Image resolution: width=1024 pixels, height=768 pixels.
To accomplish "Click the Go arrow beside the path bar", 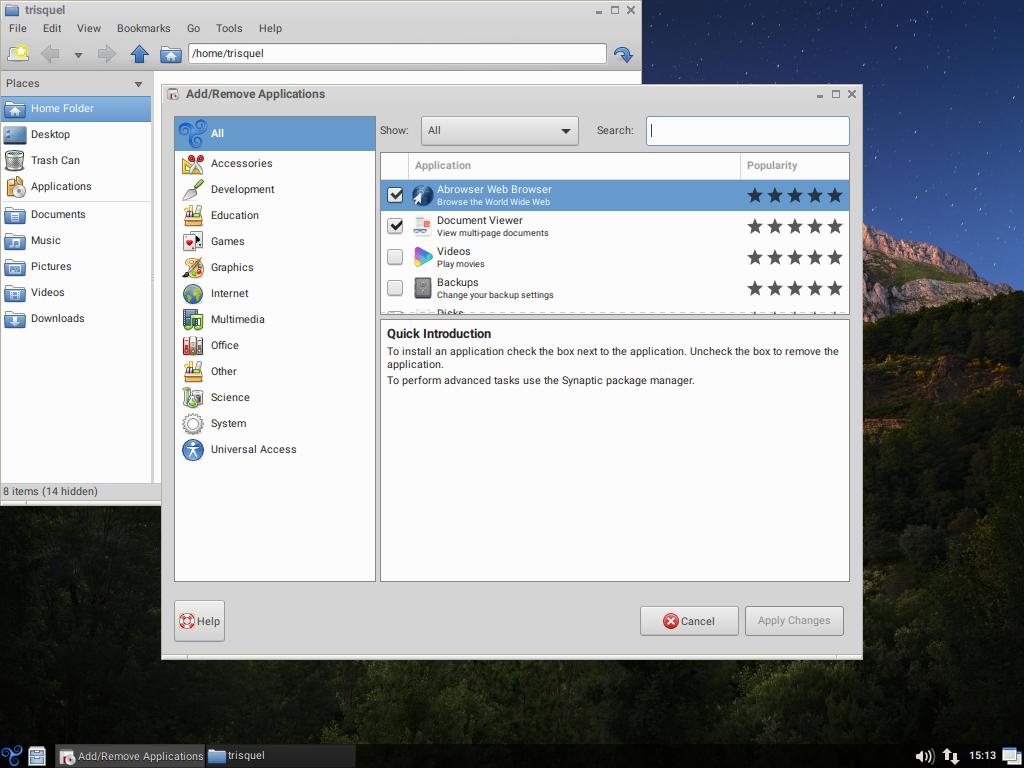I will pyautogui.click(x=623, y=54).
